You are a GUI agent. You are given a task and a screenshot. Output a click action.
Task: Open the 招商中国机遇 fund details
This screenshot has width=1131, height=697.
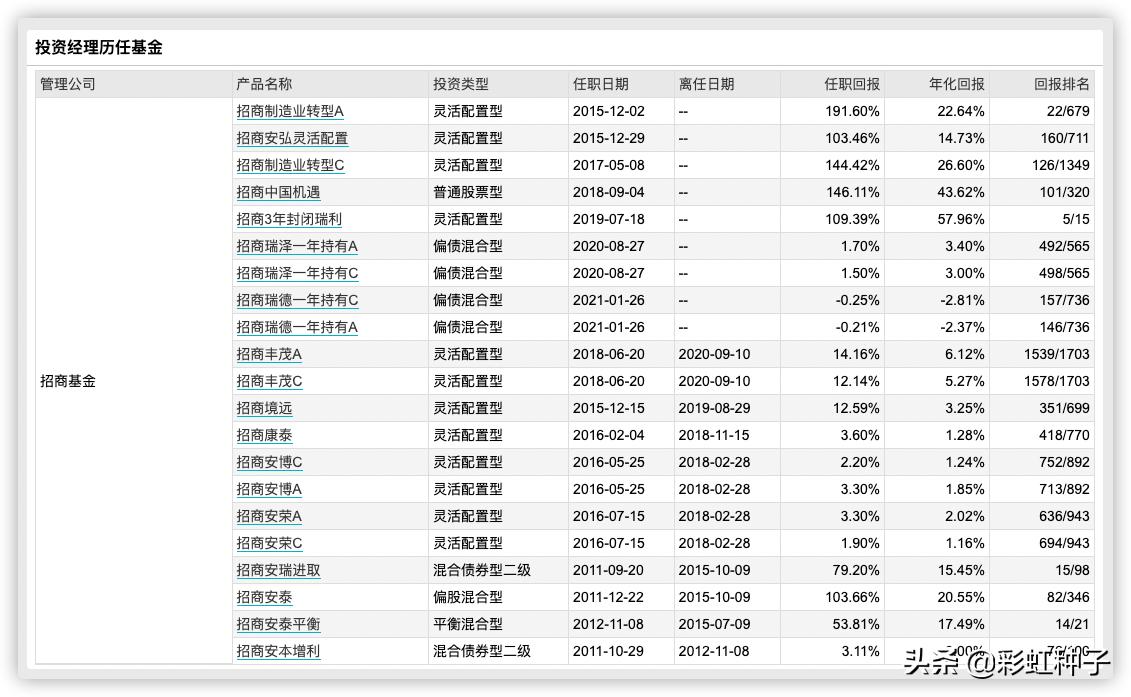click(x=277, y=192)
